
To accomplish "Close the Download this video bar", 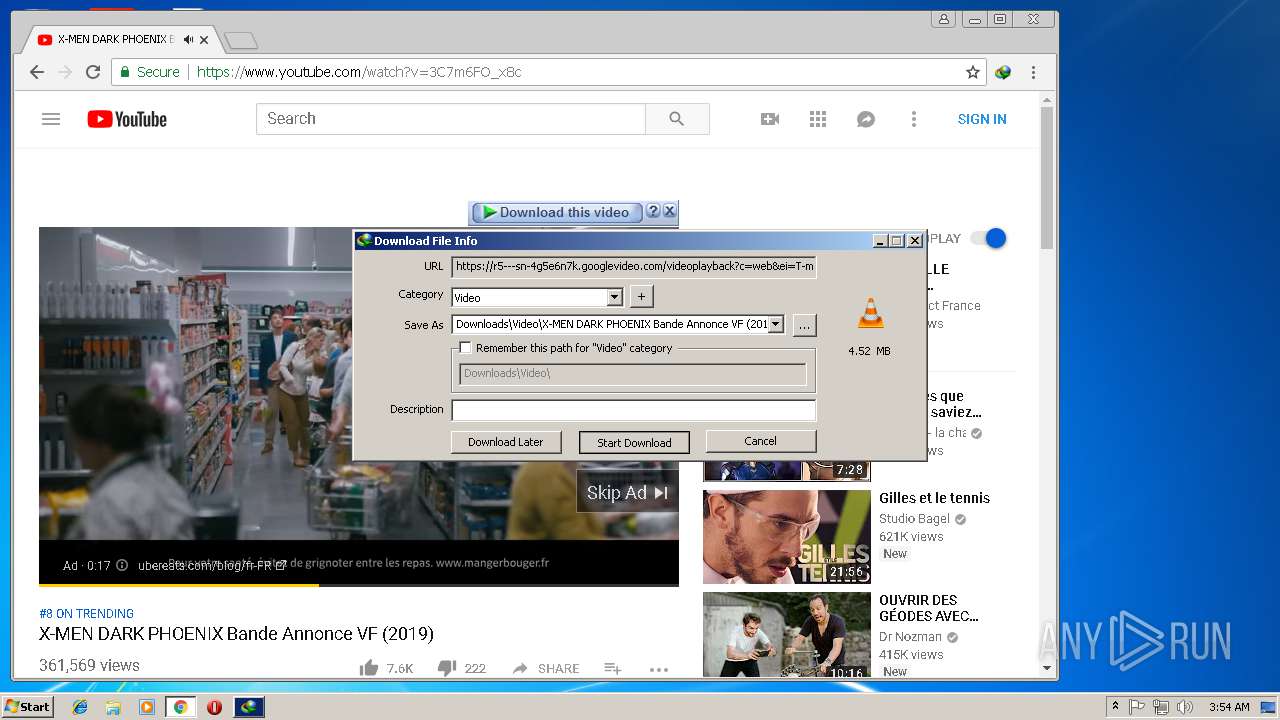I will pyautogui.click(x=670, y=211).
